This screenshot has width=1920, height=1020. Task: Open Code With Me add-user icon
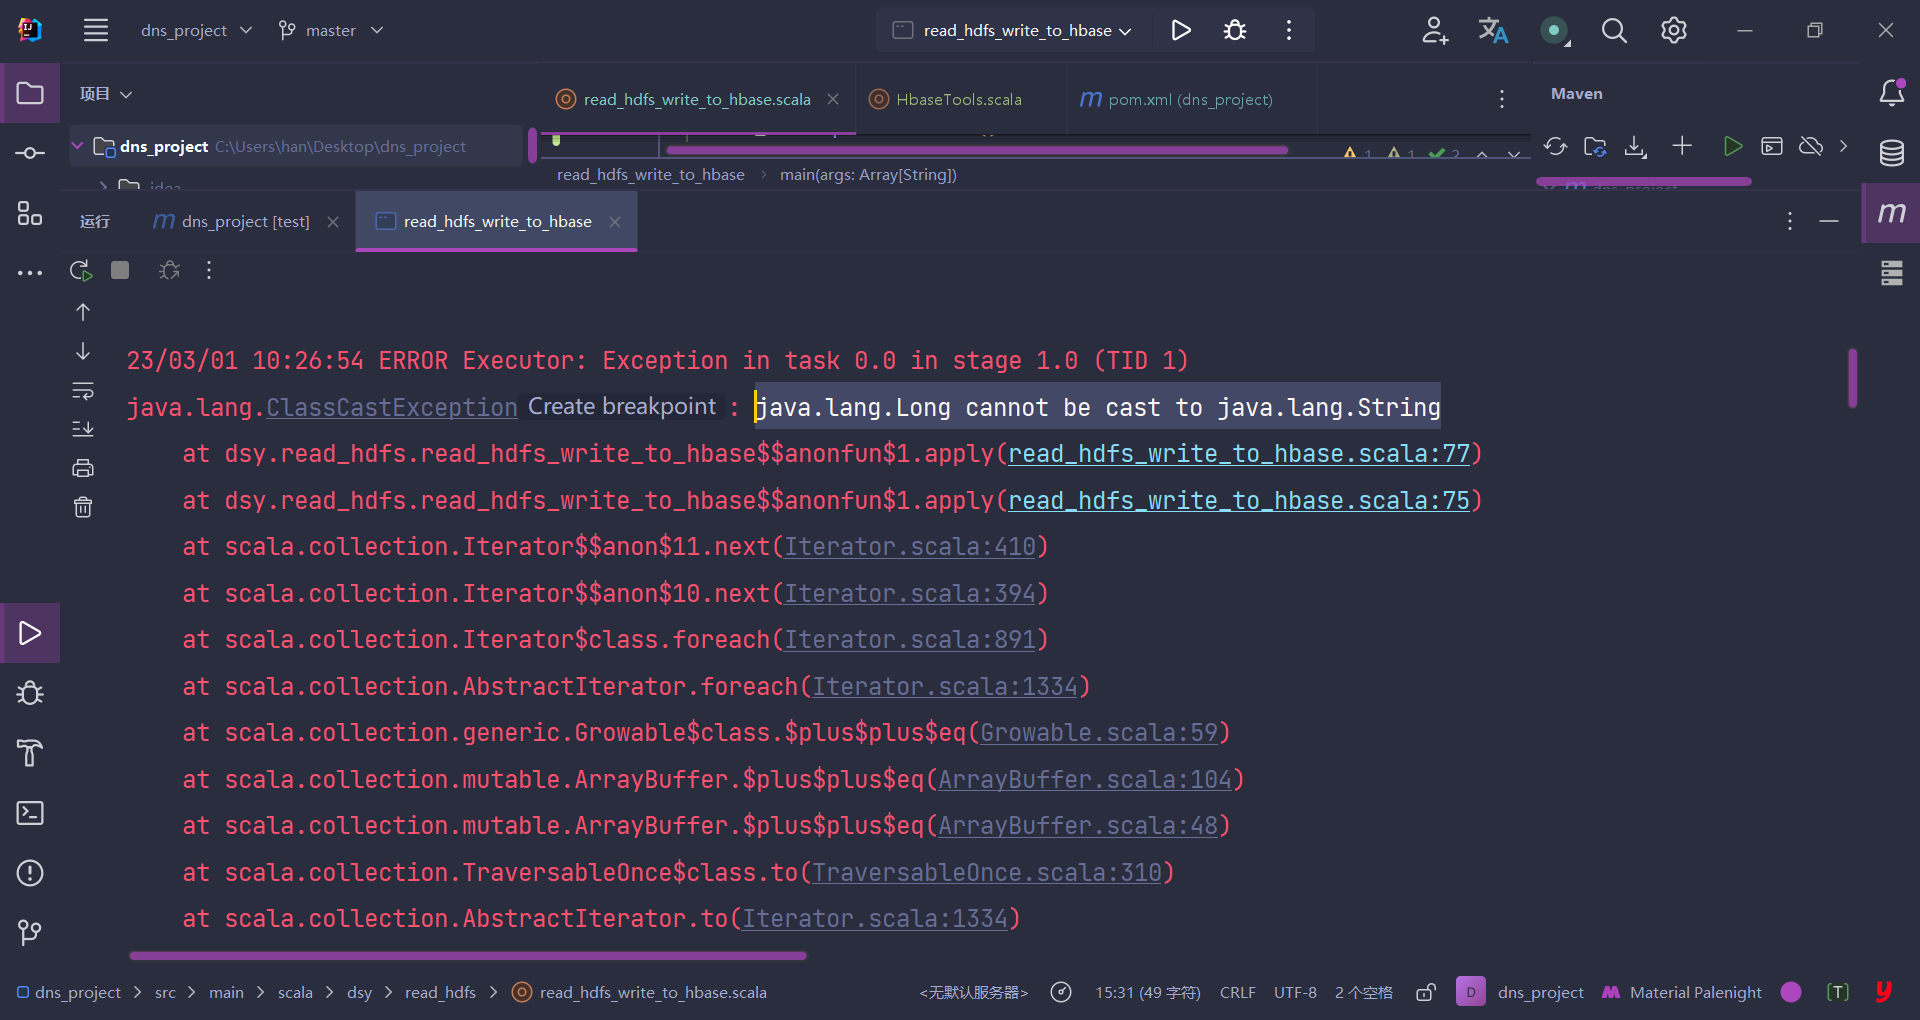[1435, 30]
